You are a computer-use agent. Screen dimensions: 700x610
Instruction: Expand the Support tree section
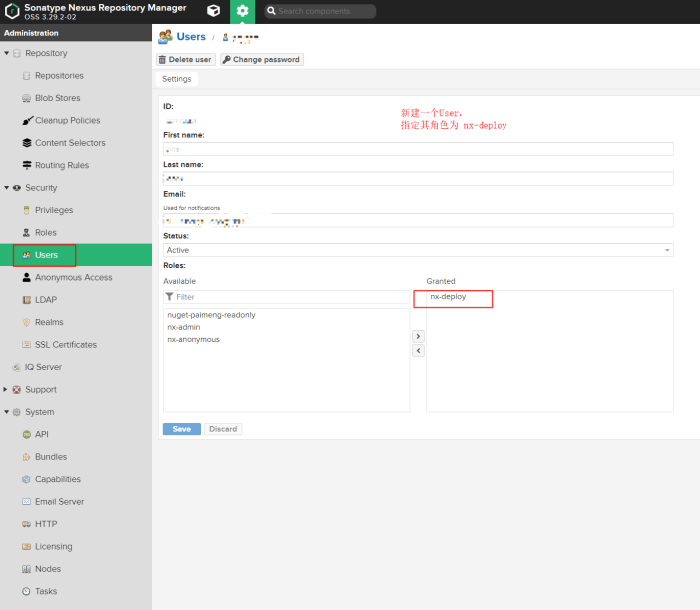tap(5, 389)
